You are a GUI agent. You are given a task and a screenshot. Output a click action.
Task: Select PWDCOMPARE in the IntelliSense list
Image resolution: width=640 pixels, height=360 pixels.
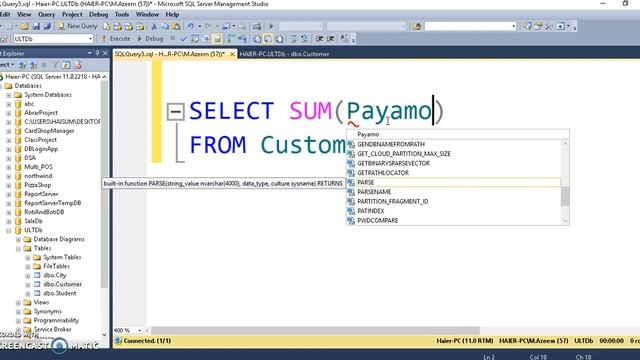pyautogui.click(x=453, y=220)
